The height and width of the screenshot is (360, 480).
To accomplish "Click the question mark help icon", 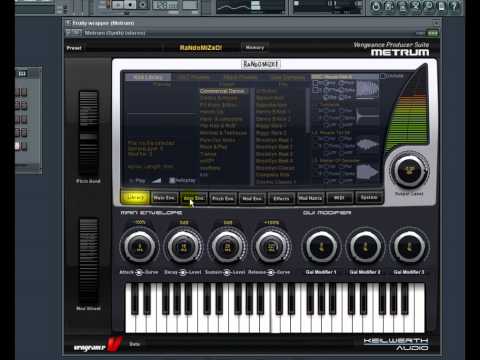I will (454, 6).
